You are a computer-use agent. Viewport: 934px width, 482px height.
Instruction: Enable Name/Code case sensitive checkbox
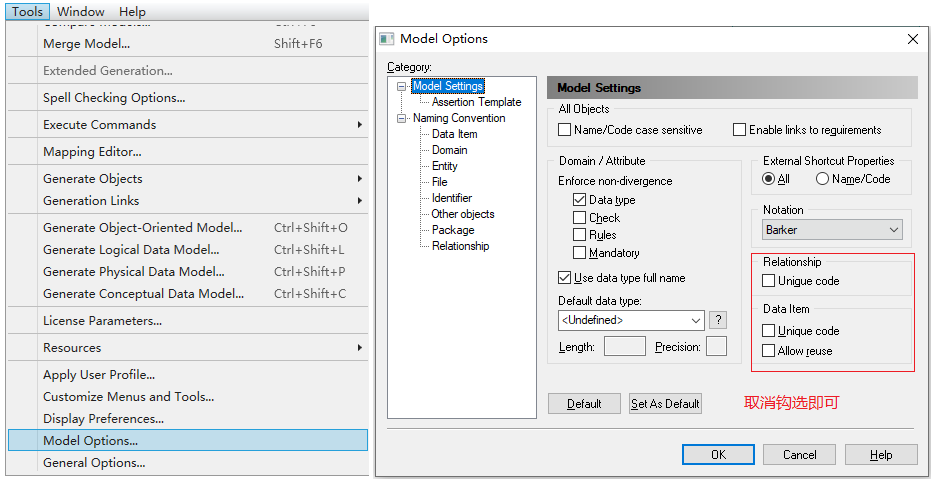[x=565, y=130]
